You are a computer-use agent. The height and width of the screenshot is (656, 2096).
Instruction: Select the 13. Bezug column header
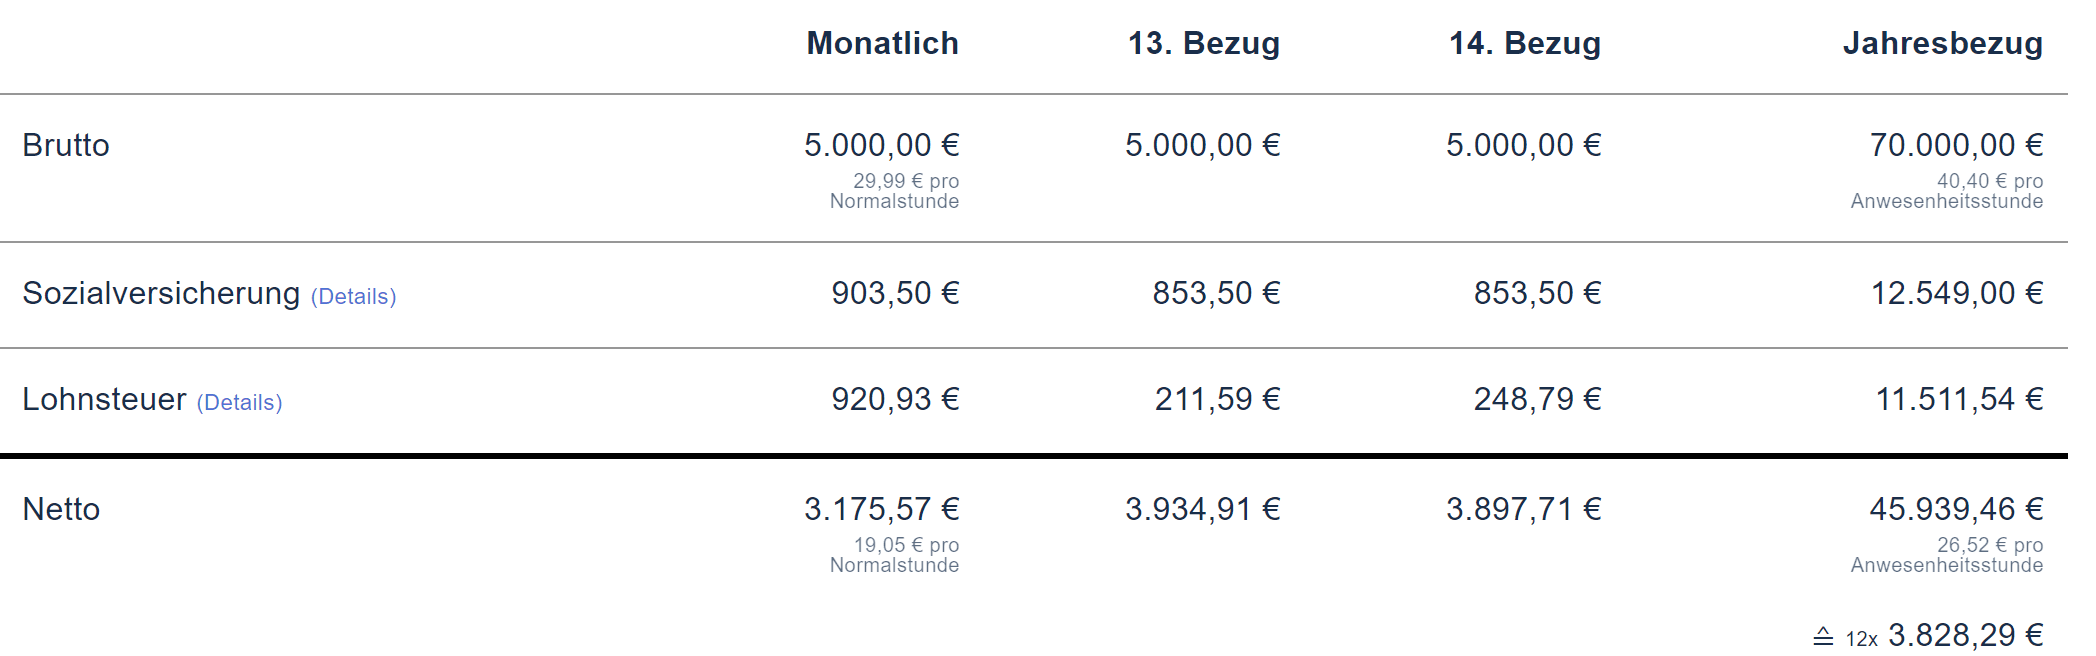[x=1203, y=43]
